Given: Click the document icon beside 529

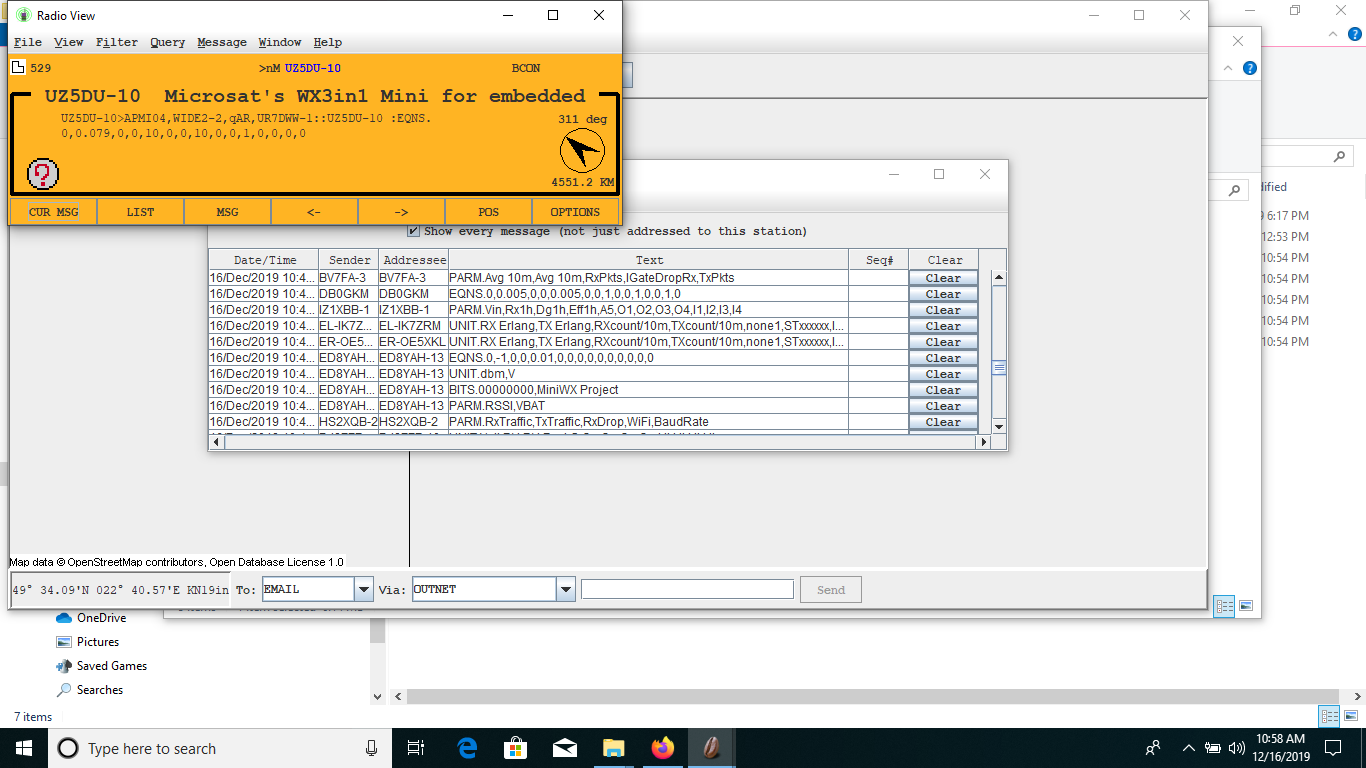Looking at the screenshot, I should (x=17, y=68).
